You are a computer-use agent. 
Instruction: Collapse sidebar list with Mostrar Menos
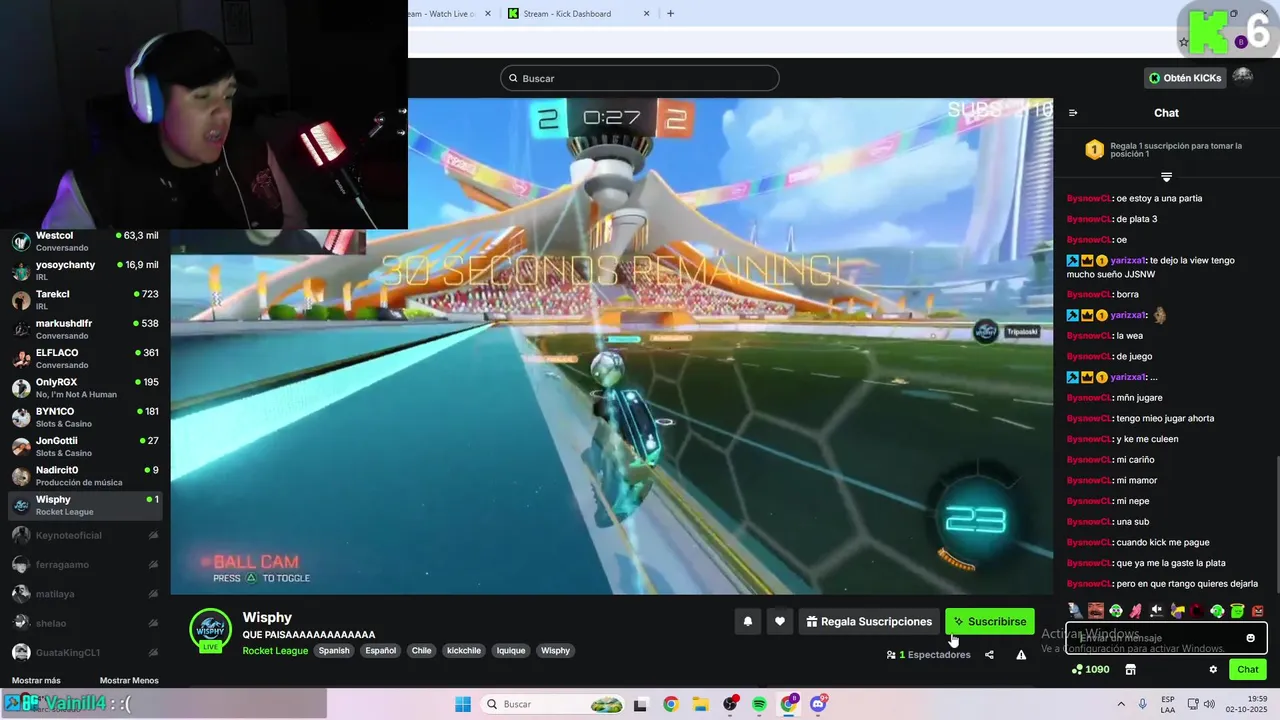click(129, 680)
